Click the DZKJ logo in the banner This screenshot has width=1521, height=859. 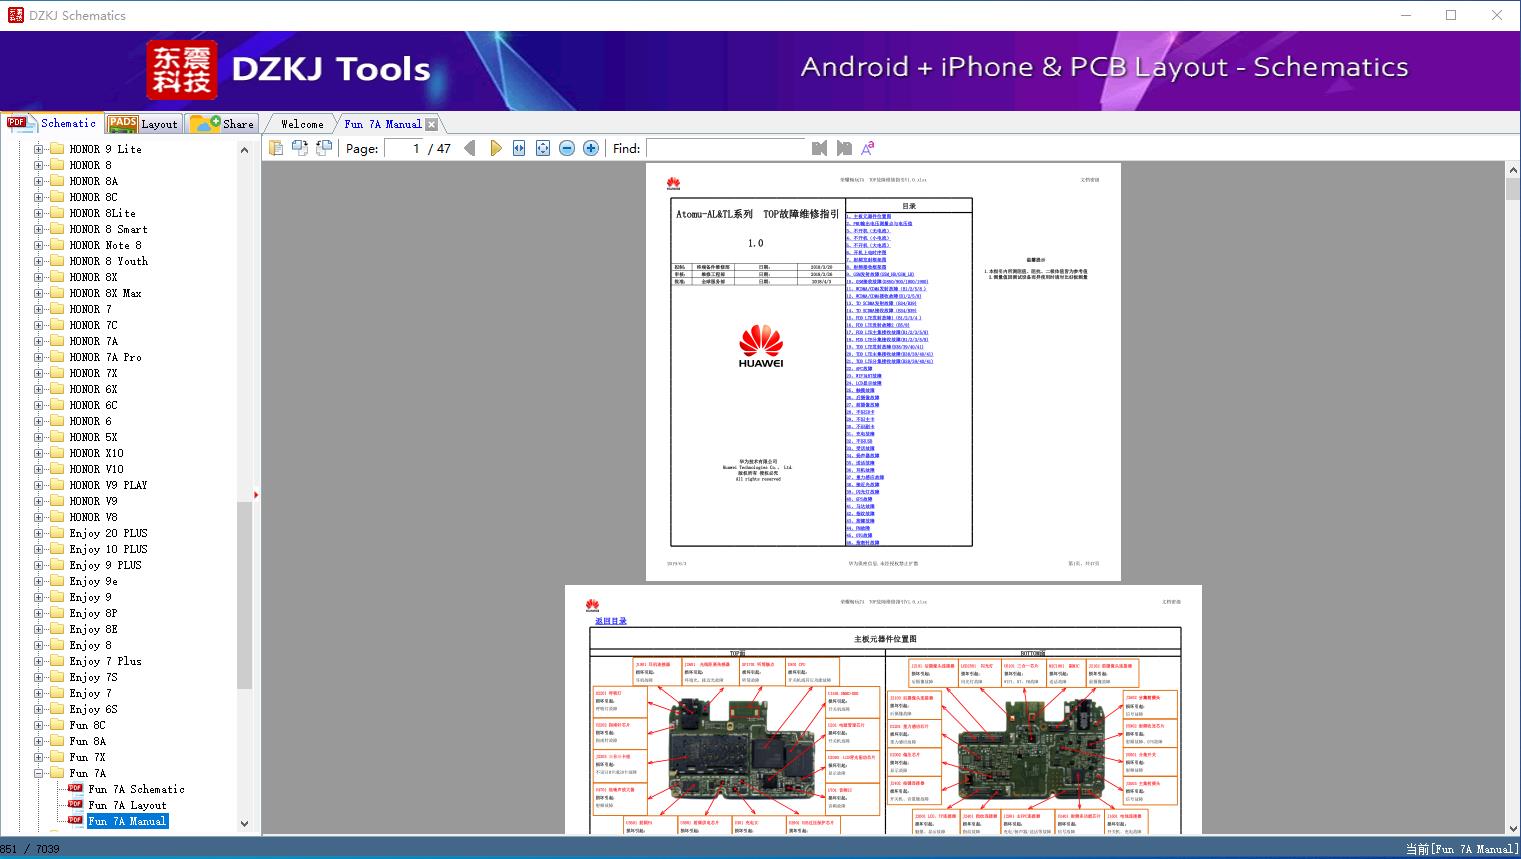[181, 69]
